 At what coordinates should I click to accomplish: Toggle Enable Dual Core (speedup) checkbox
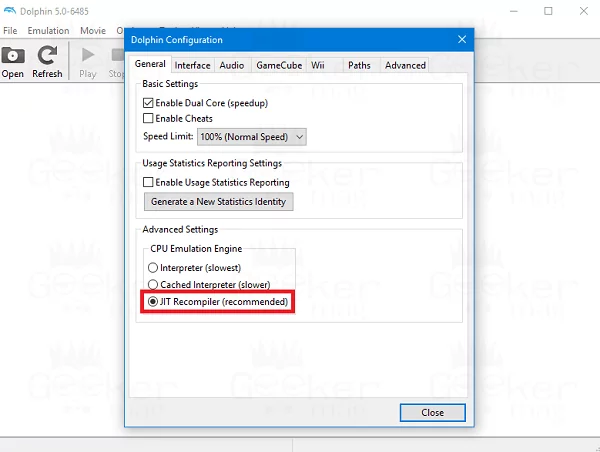pyautogui.click(x=148, y=103)
